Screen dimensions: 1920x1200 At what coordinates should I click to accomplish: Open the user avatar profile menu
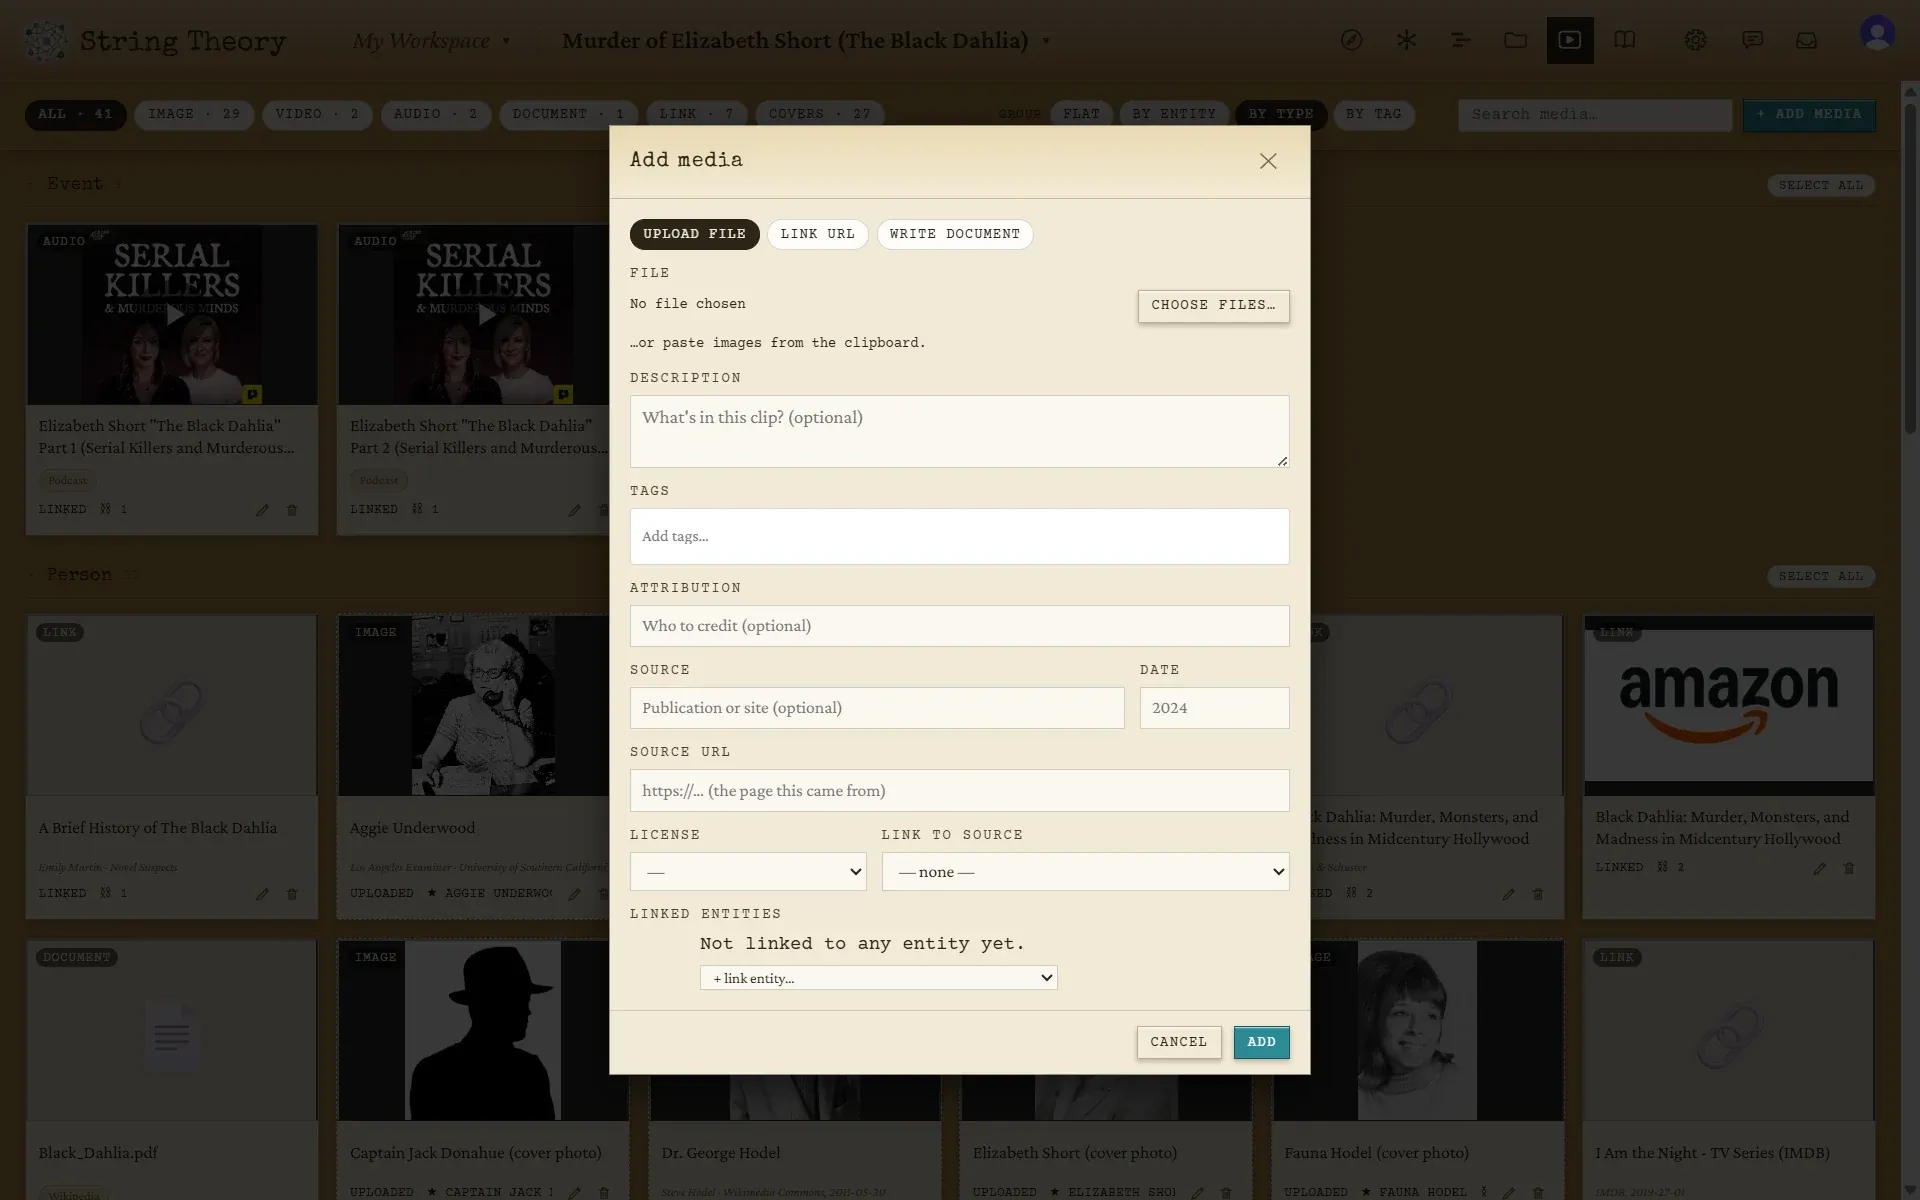[x=1877, y=34]
